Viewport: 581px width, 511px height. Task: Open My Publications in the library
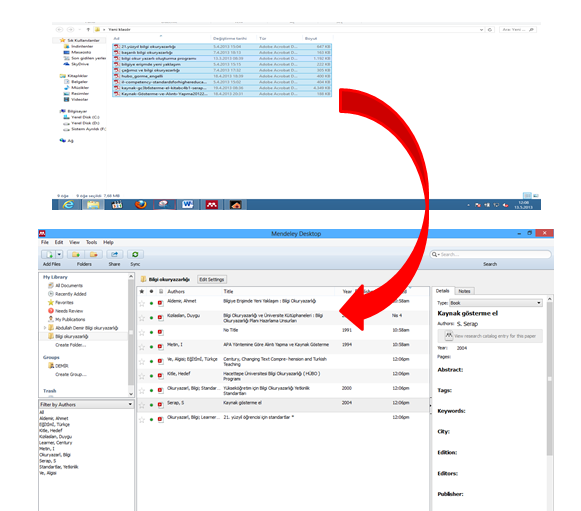[70, 319]
